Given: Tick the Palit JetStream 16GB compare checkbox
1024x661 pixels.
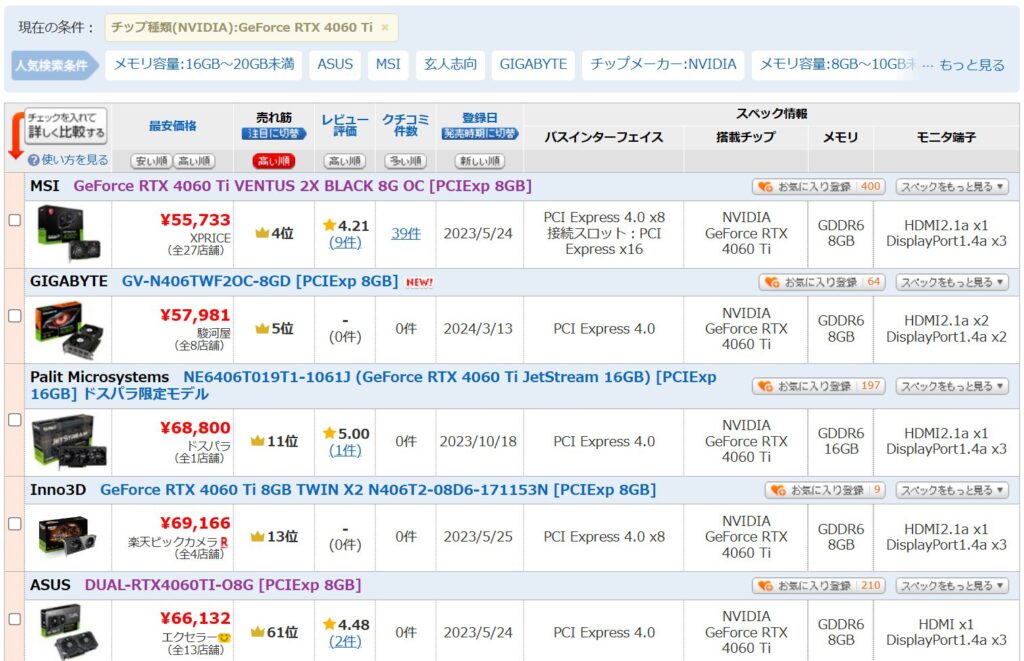Looking at the screenshot, I should (14, 420).
